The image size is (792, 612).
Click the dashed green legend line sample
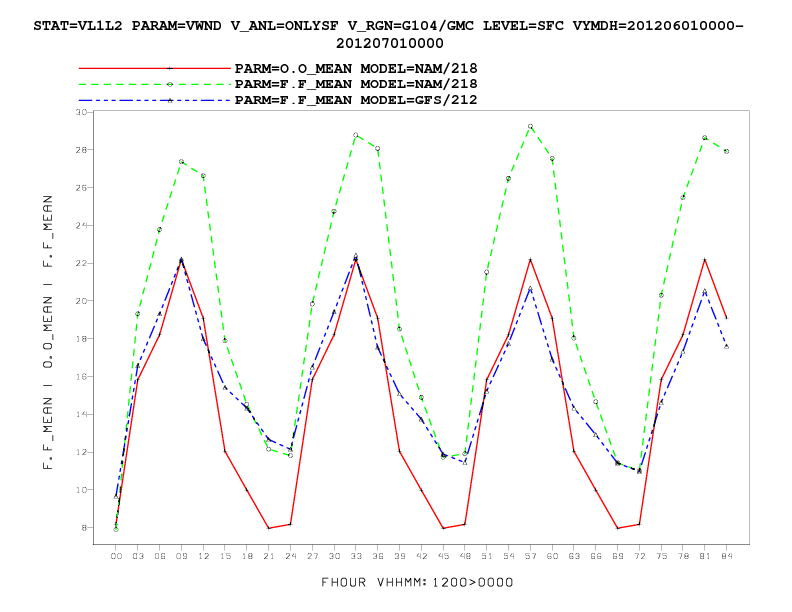[155, 84]
